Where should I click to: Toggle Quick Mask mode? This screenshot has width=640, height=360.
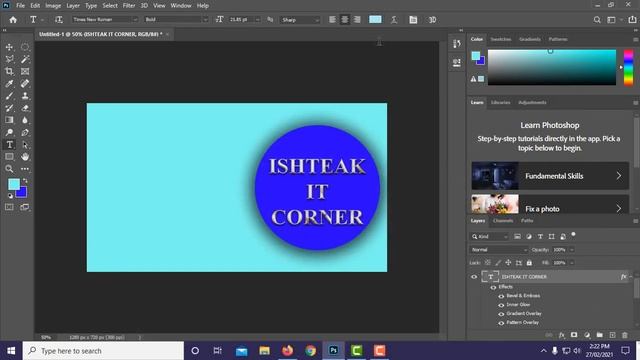9,207
